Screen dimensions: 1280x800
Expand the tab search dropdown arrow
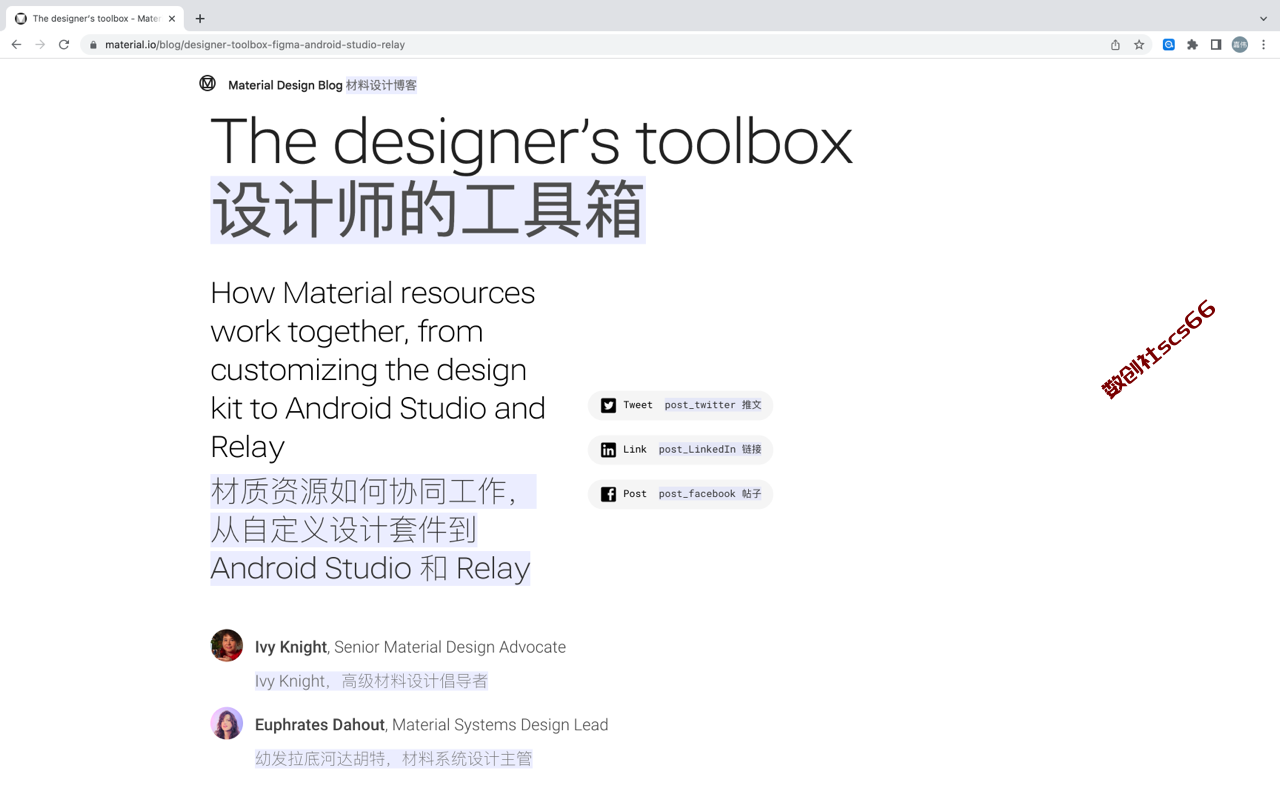tap(1263, 18)
